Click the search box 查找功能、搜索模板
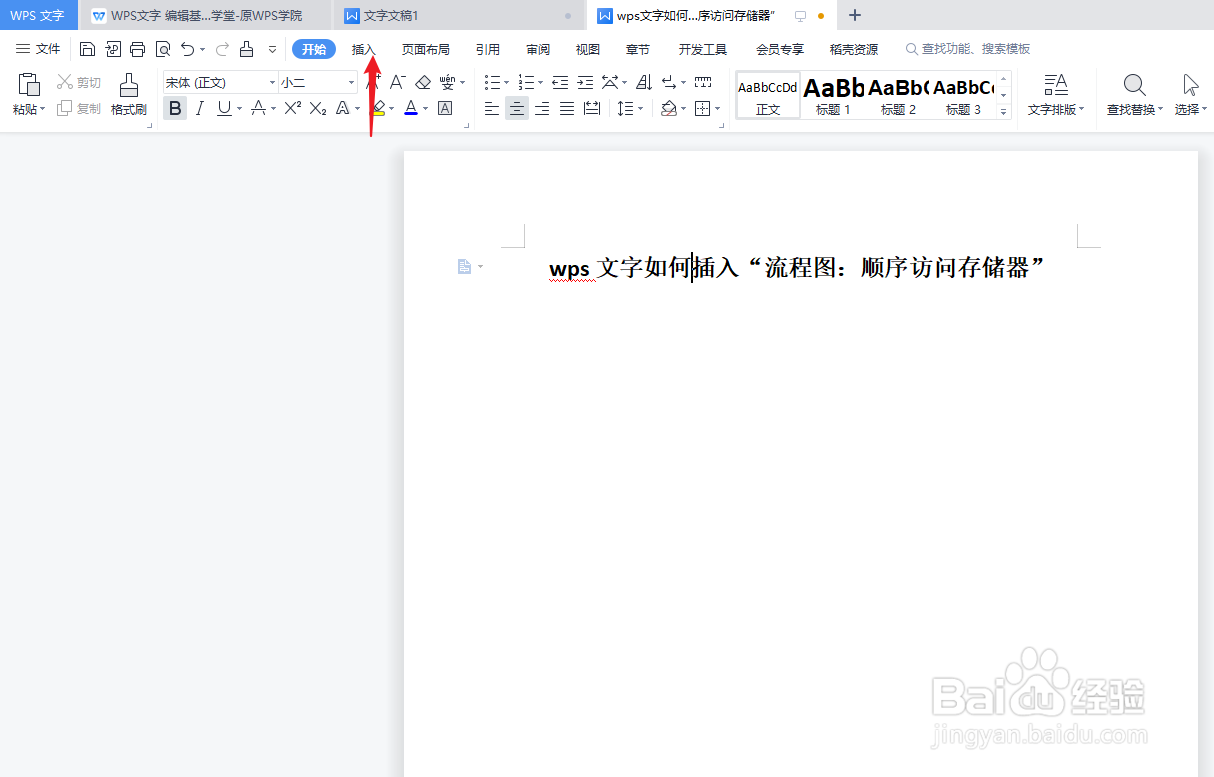Screen dimensions: 1214x777 point(968,49)
